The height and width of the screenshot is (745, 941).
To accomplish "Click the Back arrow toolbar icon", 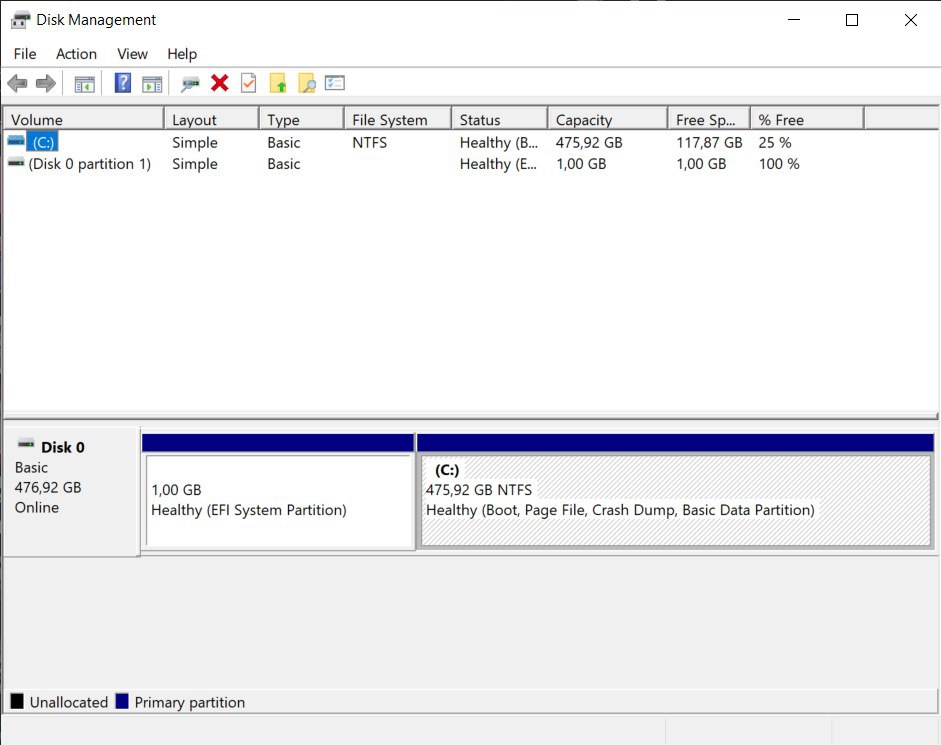I will 17,83.
